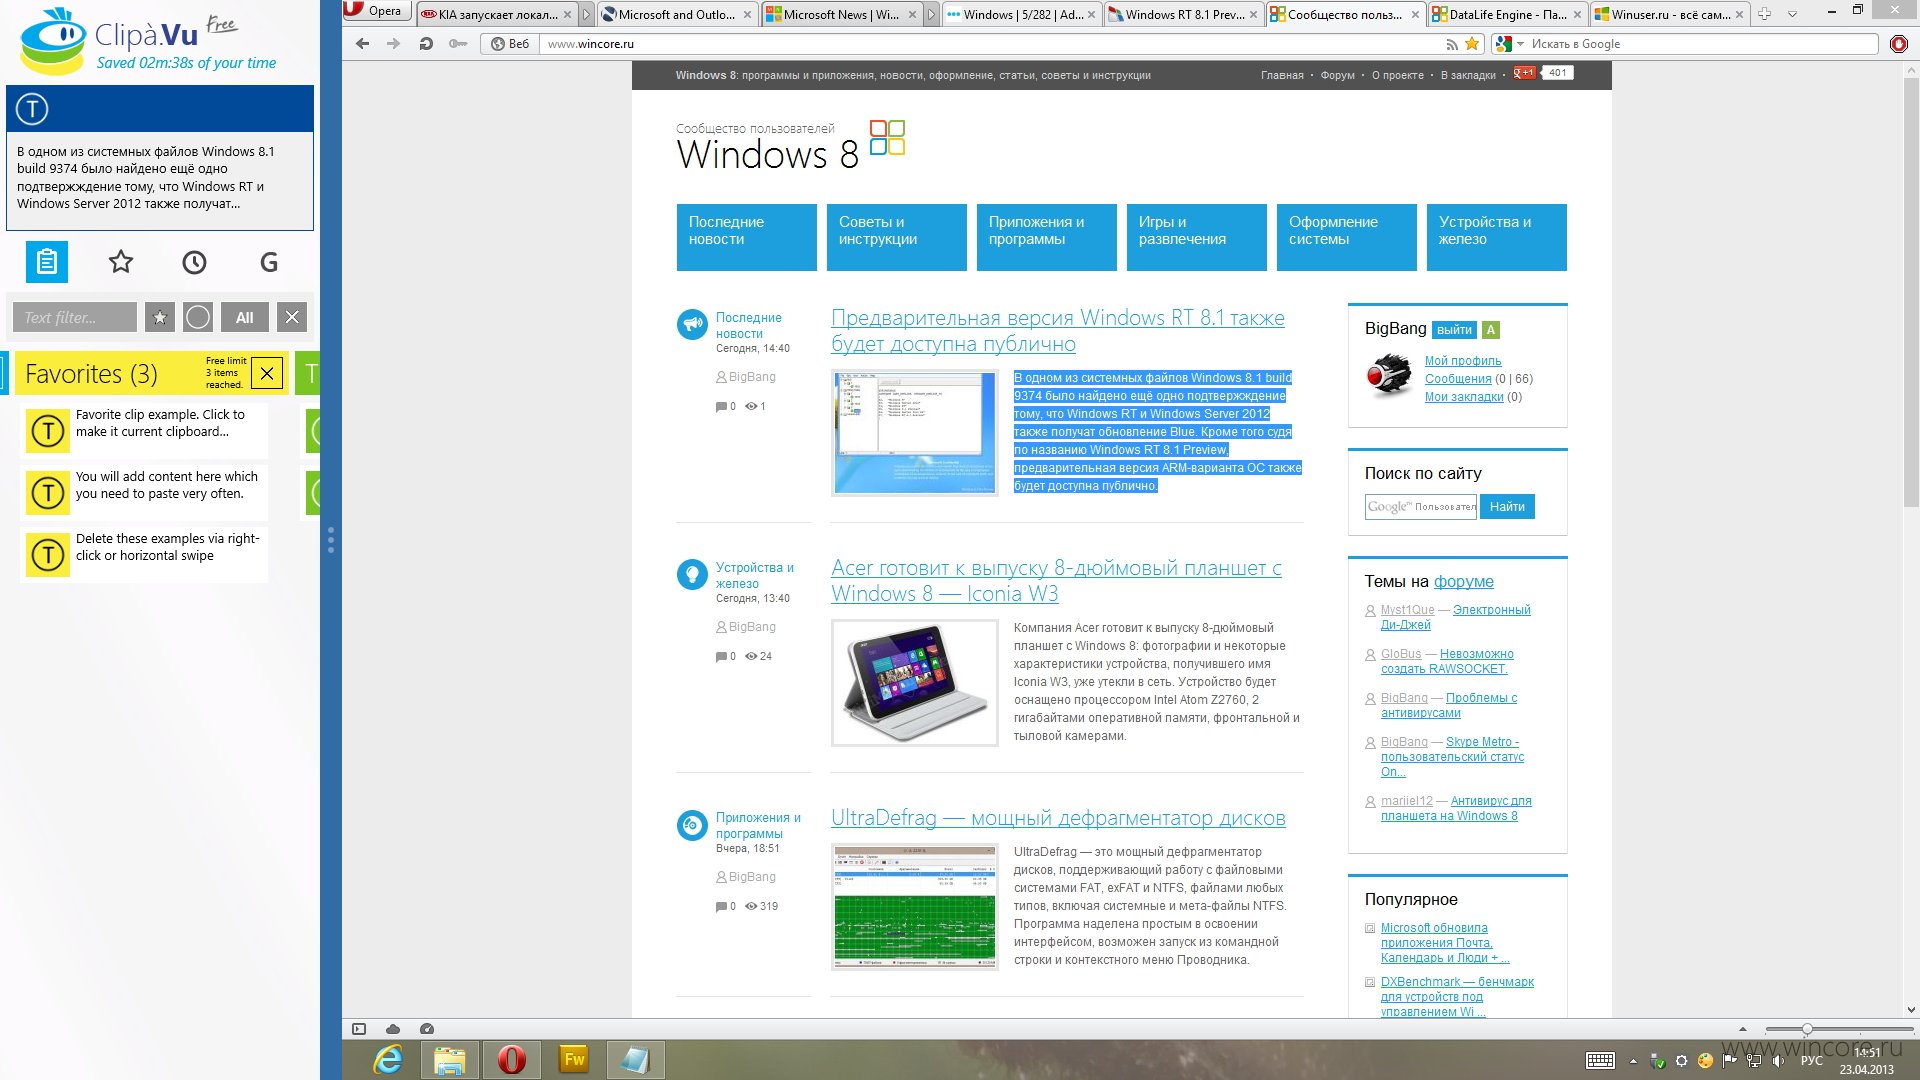Open a new browser tab
Viewport: 1920px width, 1080px height.
1764,14
